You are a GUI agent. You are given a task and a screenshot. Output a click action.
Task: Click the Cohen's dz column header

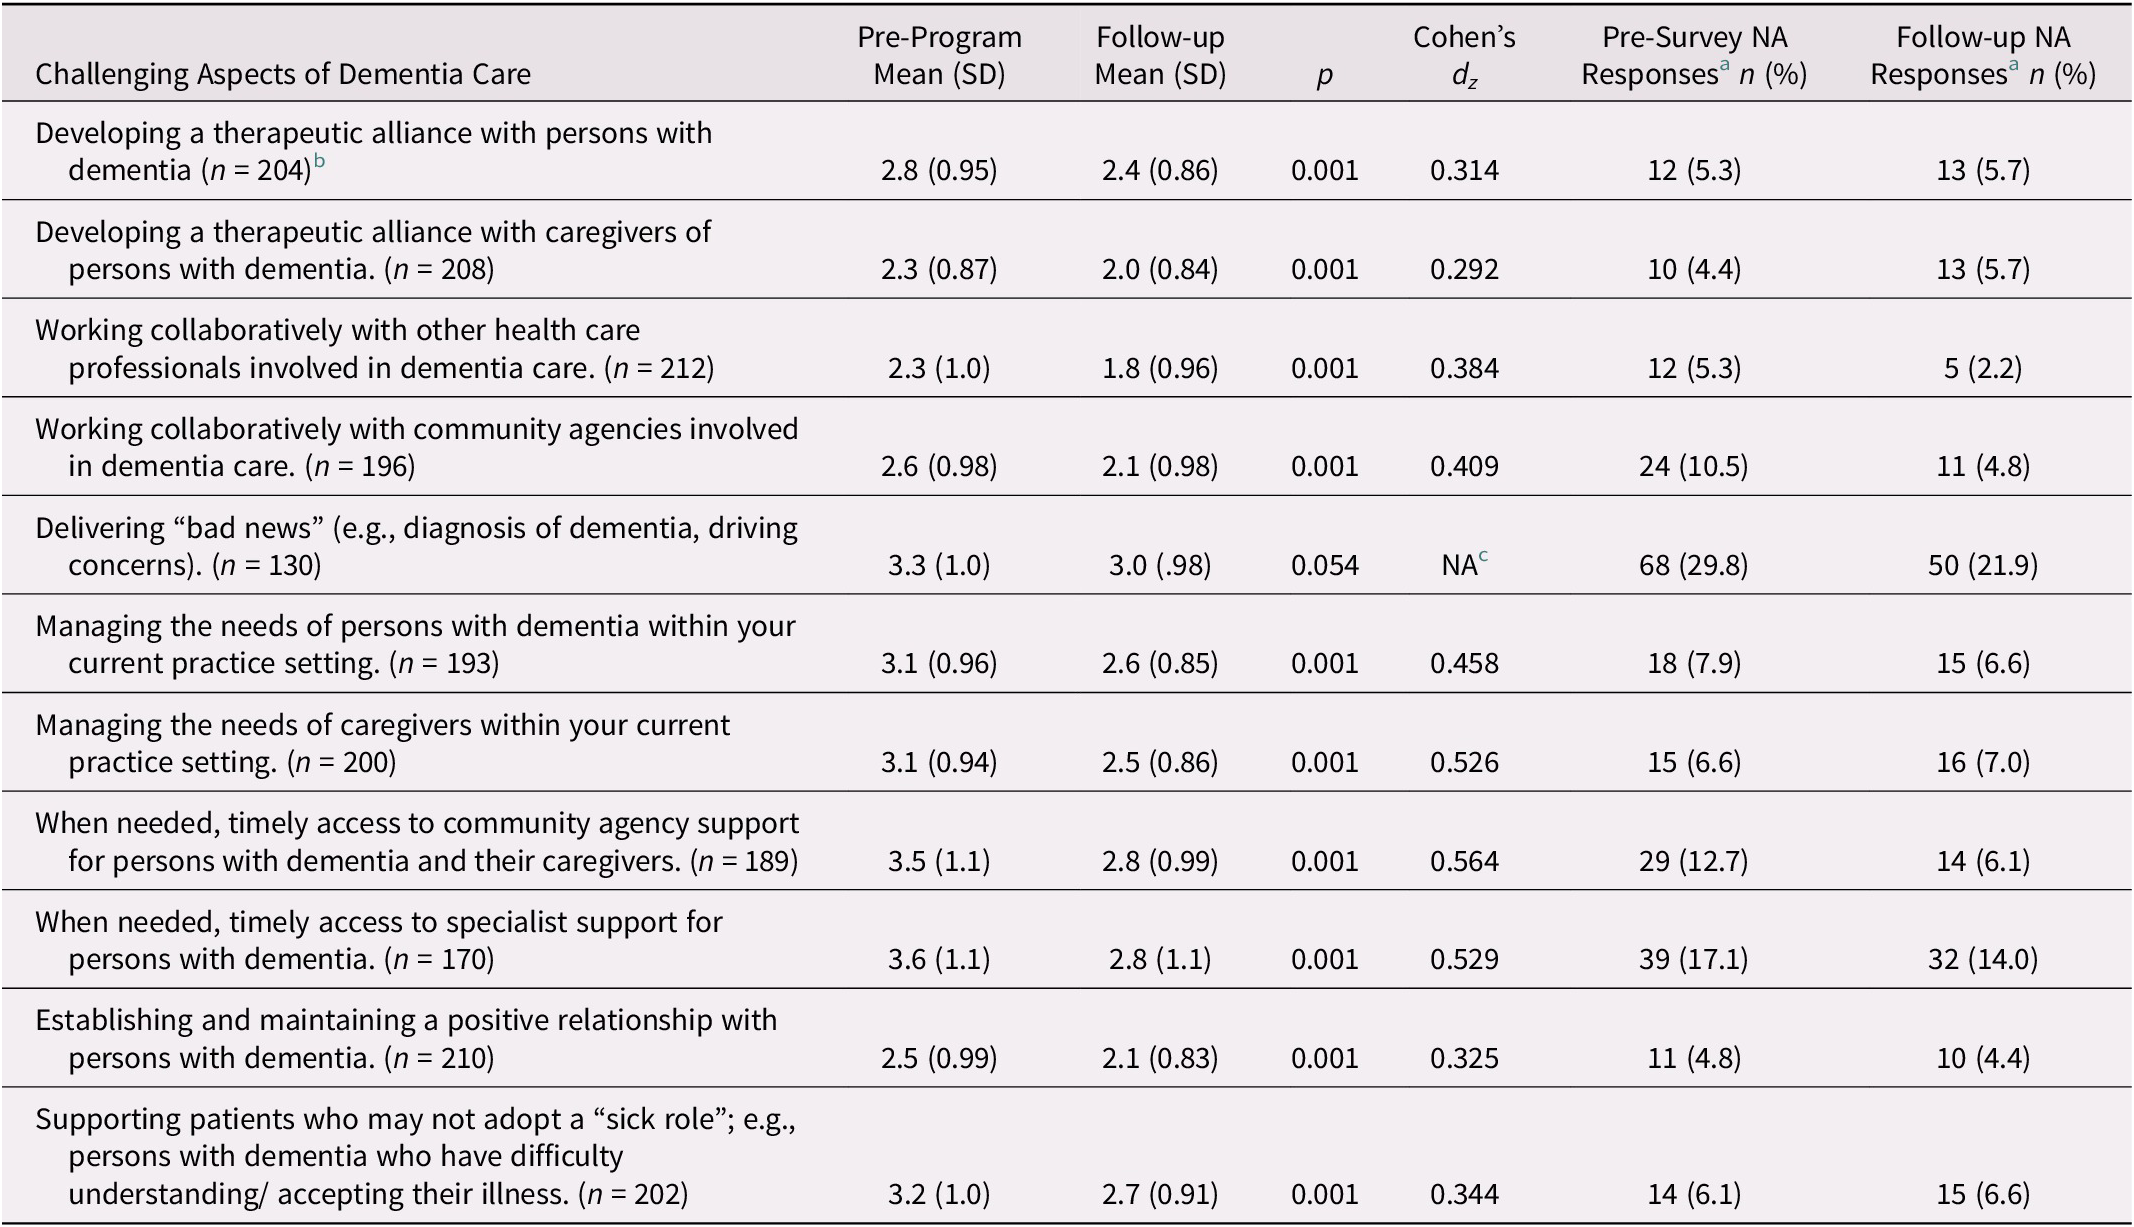pyautogui.click(x=1464, y=56)
